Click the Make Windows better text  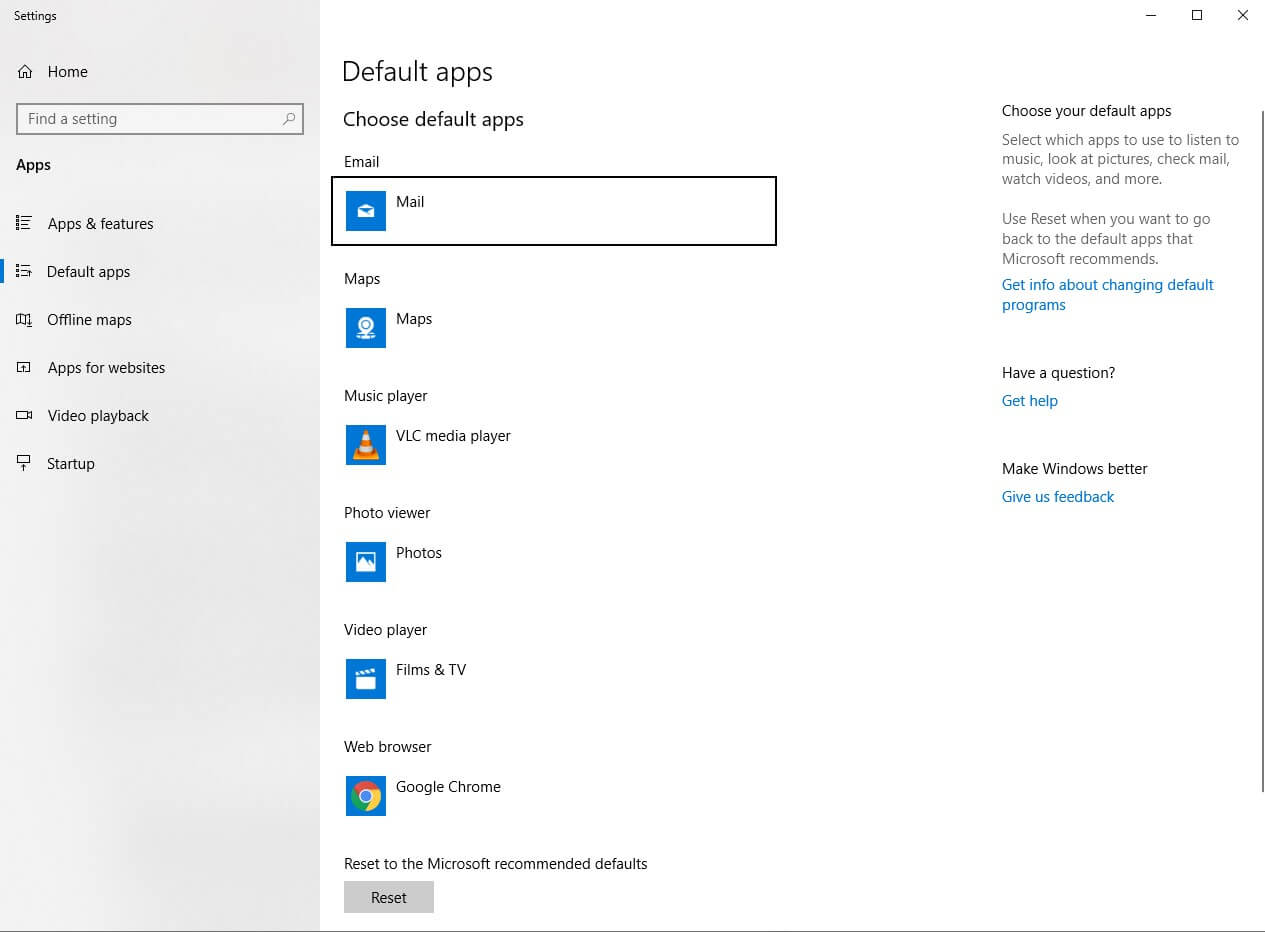[x=1075, y=469]
